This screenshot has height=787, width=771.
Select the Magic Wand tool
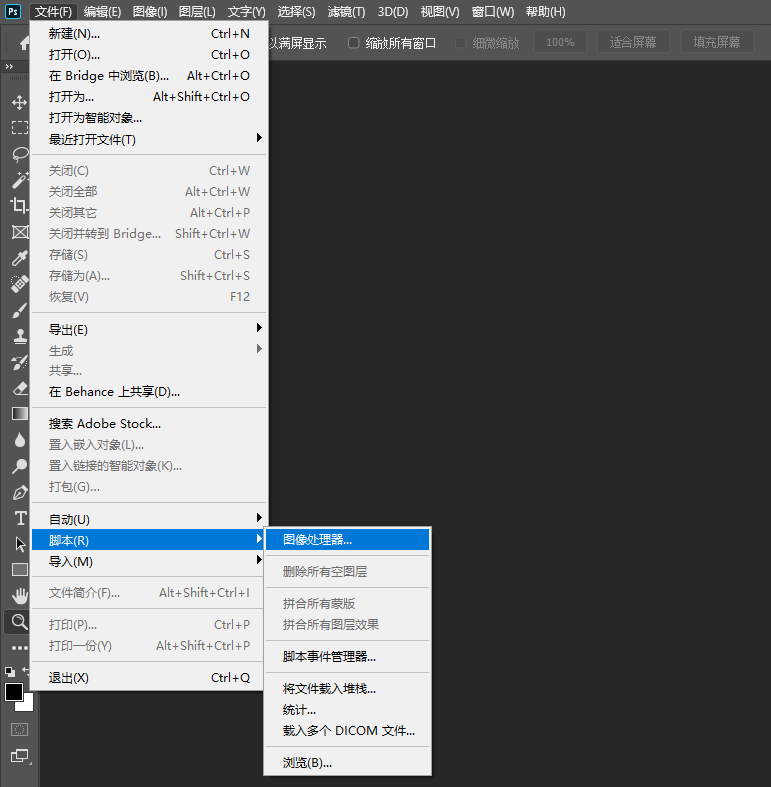click(19, 180)
